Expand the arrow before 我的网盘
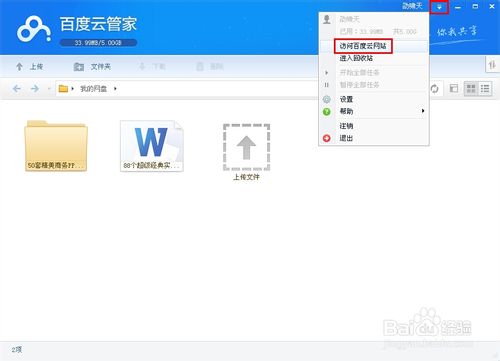Viewport: 500px width, 361px height. pyautogui.click(x=73, y=89)
